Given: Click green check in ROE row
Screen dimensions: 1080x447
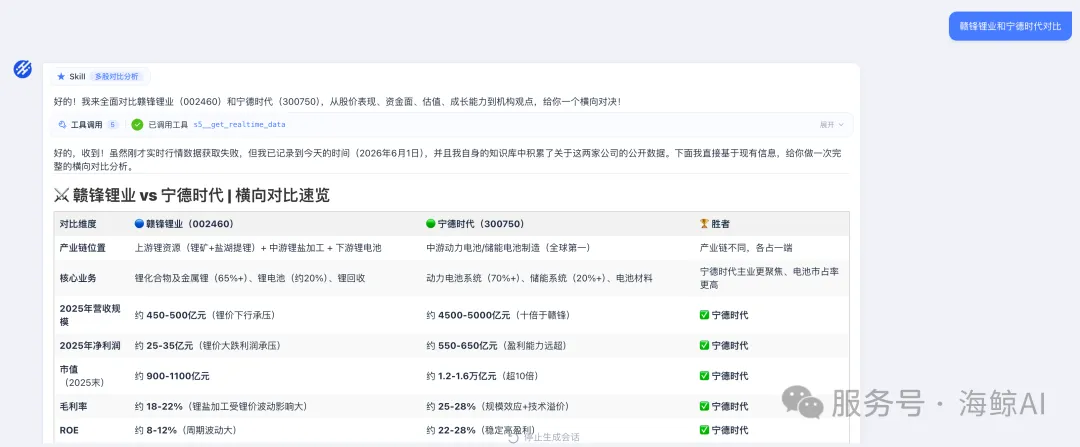Looking at the screenshot, I should [x=704, y=430].
